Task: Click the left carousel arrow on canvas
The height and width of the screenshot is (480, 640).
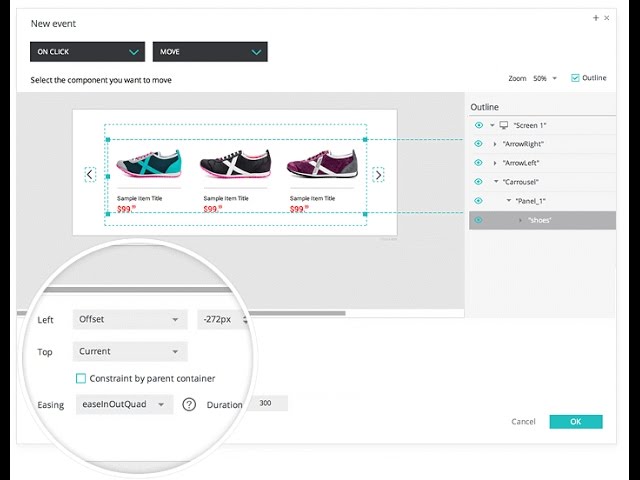Action: [x=90, y=175]
